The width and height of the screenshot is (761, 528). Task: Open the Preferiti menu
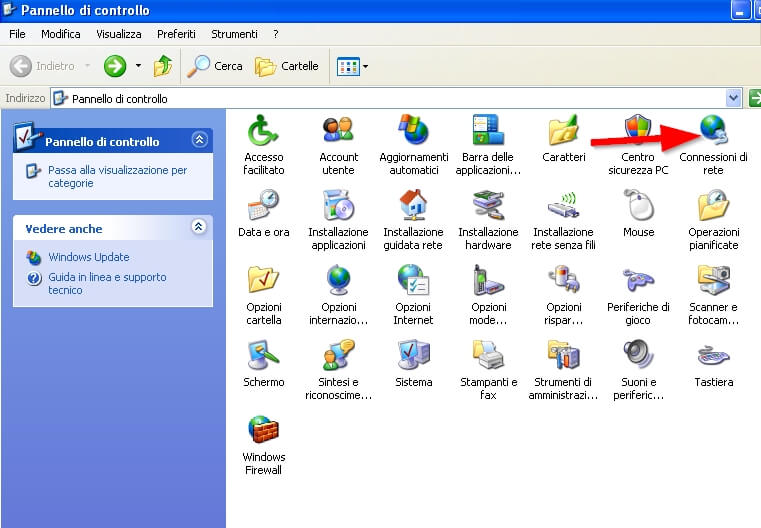[x=176, y=34]
